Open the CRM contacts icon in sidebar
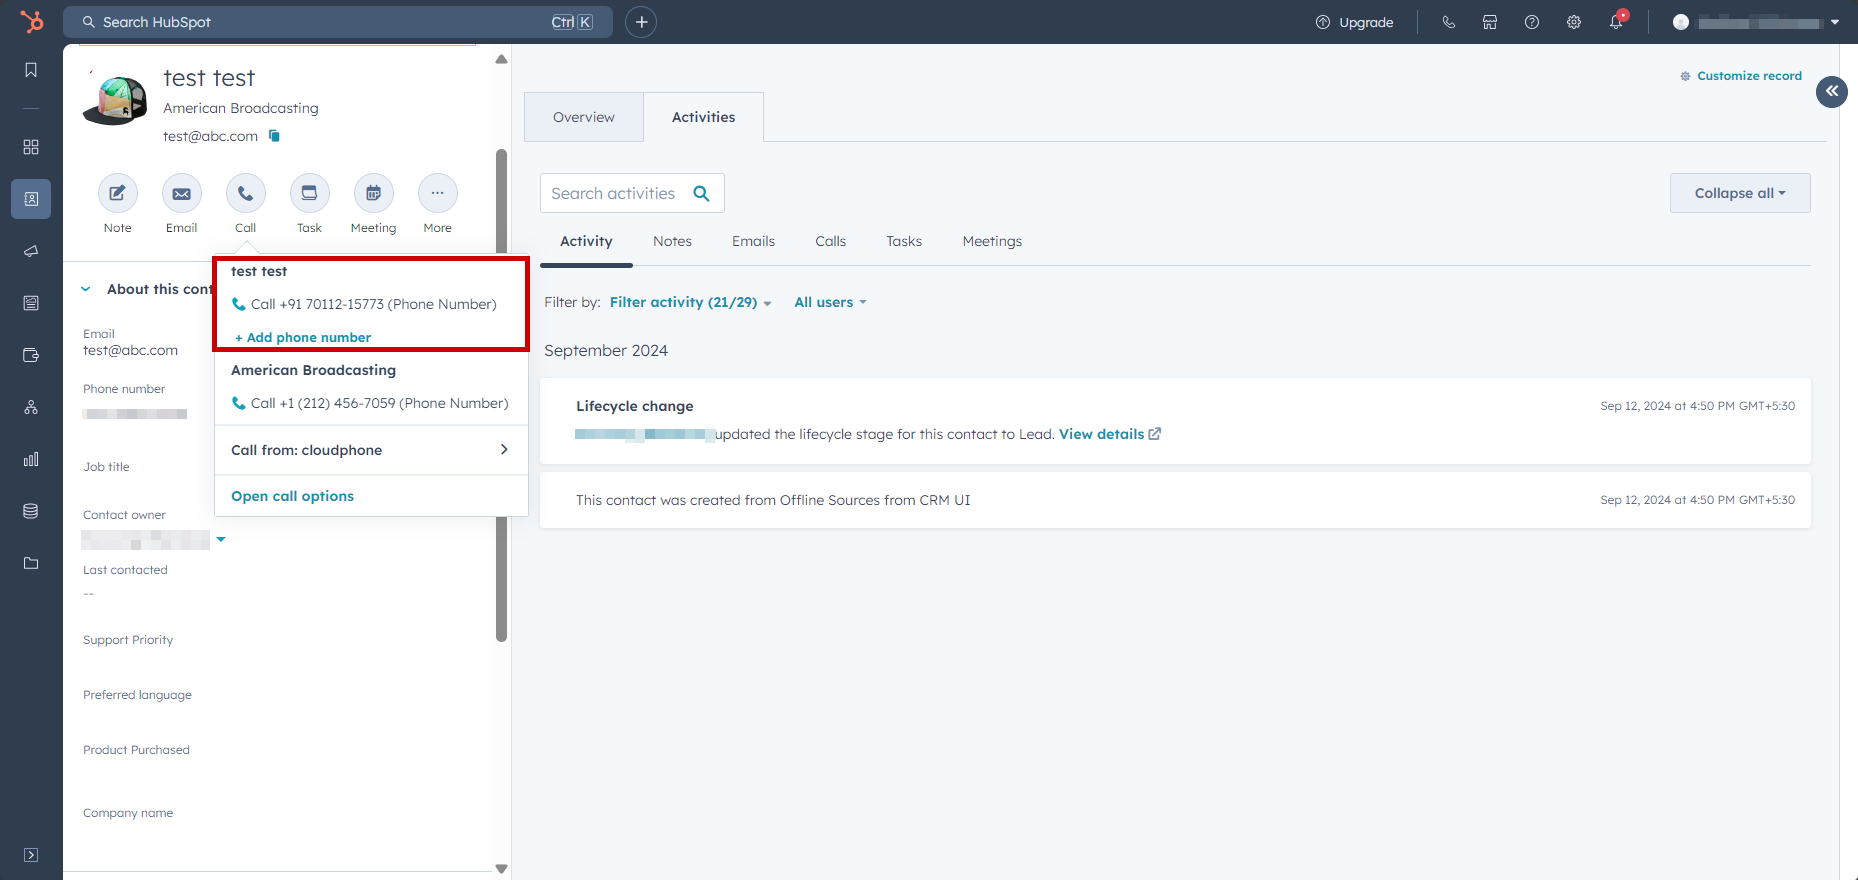Screen dimensions: 1858x880 tap(31, 199)
